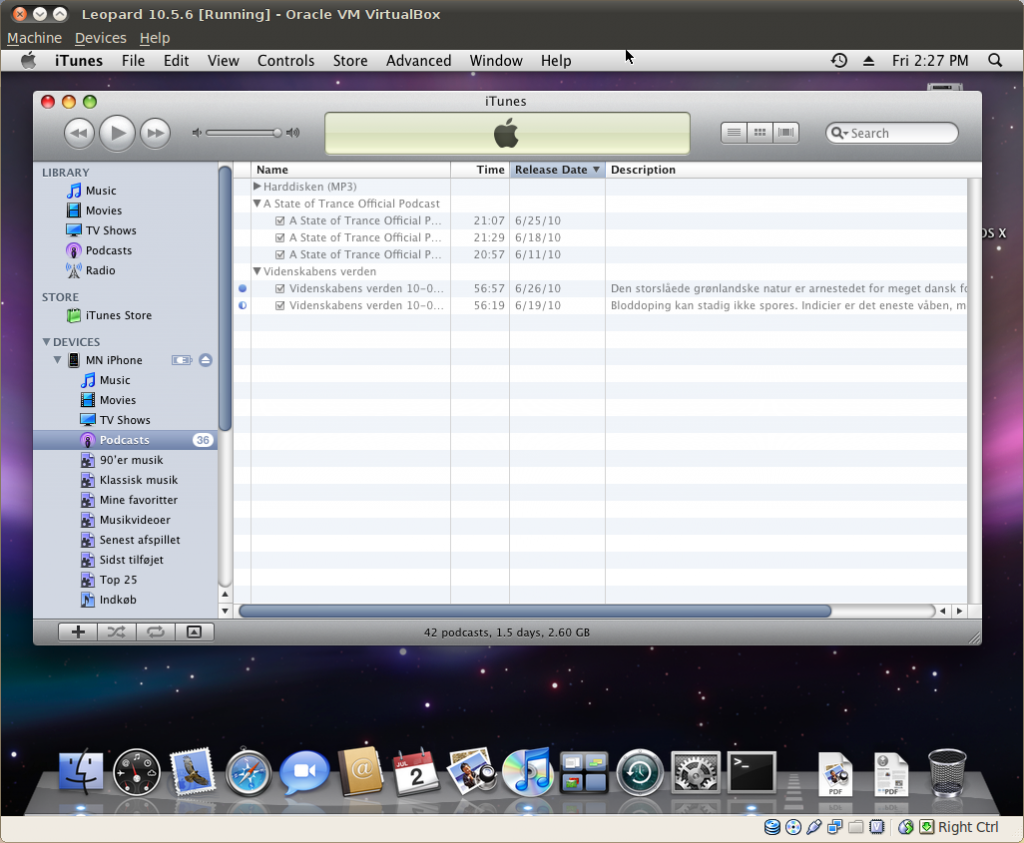
Task: Open the Controls menu
Action: pyautogui.click(x=286, y=61)
